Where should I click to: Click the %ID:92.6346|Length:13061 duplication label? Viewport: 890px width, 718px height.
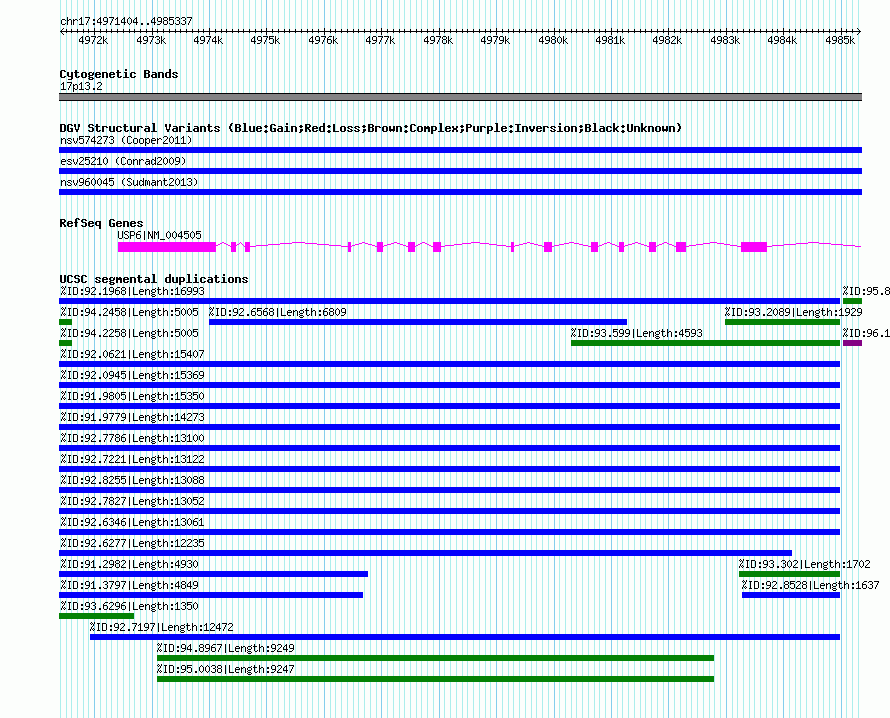(x=132, y=522)
